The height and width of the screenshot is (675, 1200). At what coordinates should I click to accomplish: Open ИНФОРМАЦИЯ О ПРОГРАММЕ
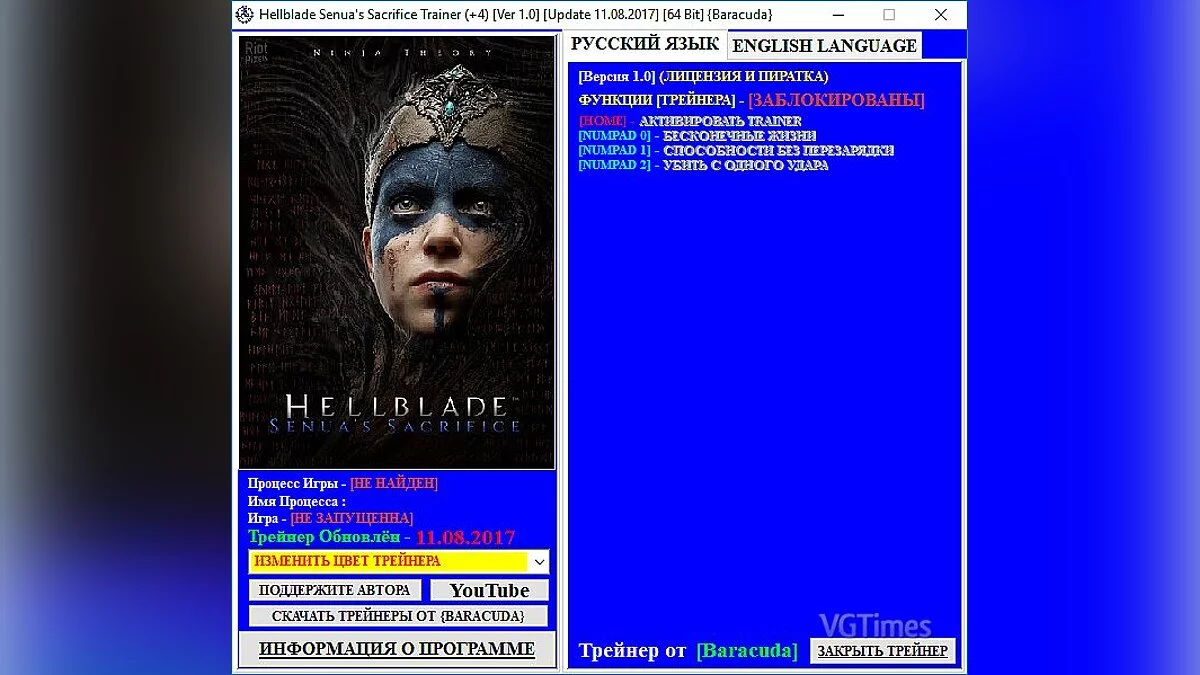point(395,649)
